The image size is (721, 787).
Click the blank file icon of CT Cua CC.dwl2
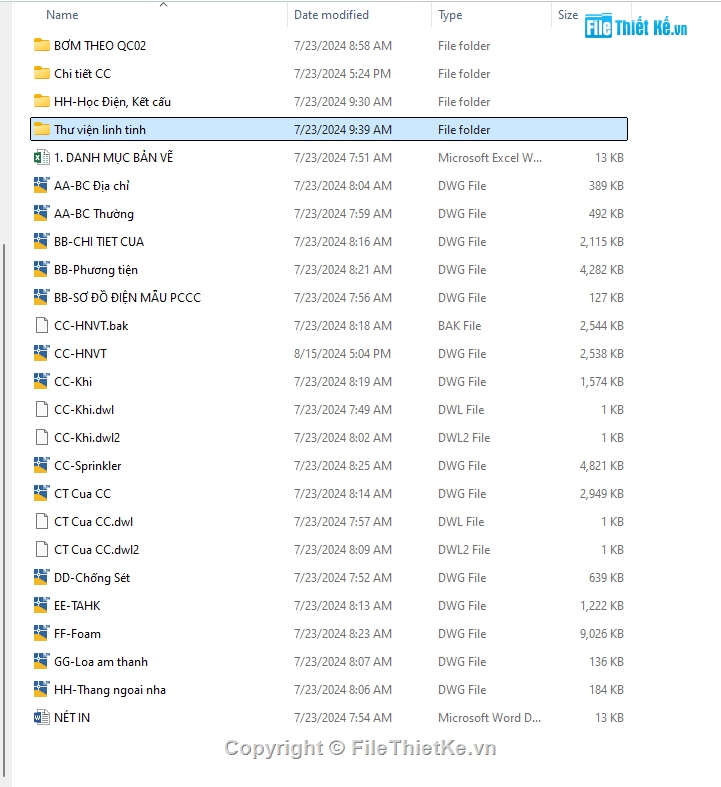(x=42, y=550)
